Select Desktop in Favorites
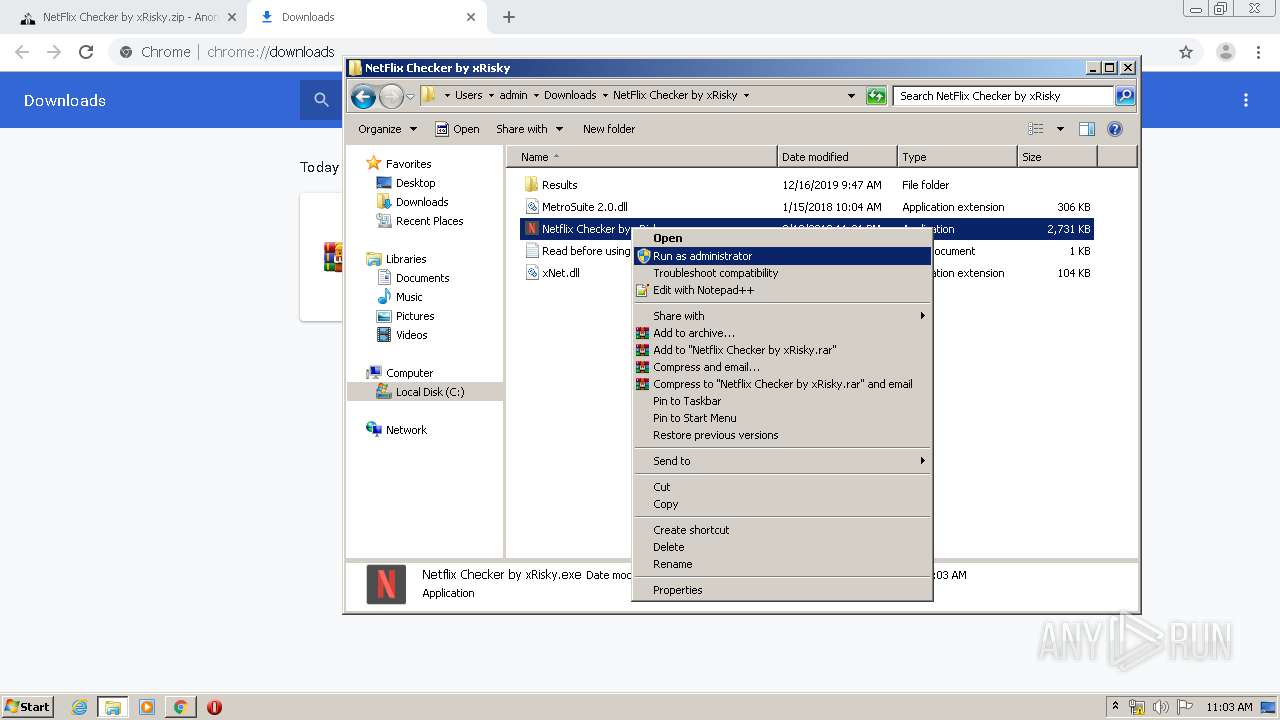The height and width of the screenshot is (720, 1280). tap(415, 183)
